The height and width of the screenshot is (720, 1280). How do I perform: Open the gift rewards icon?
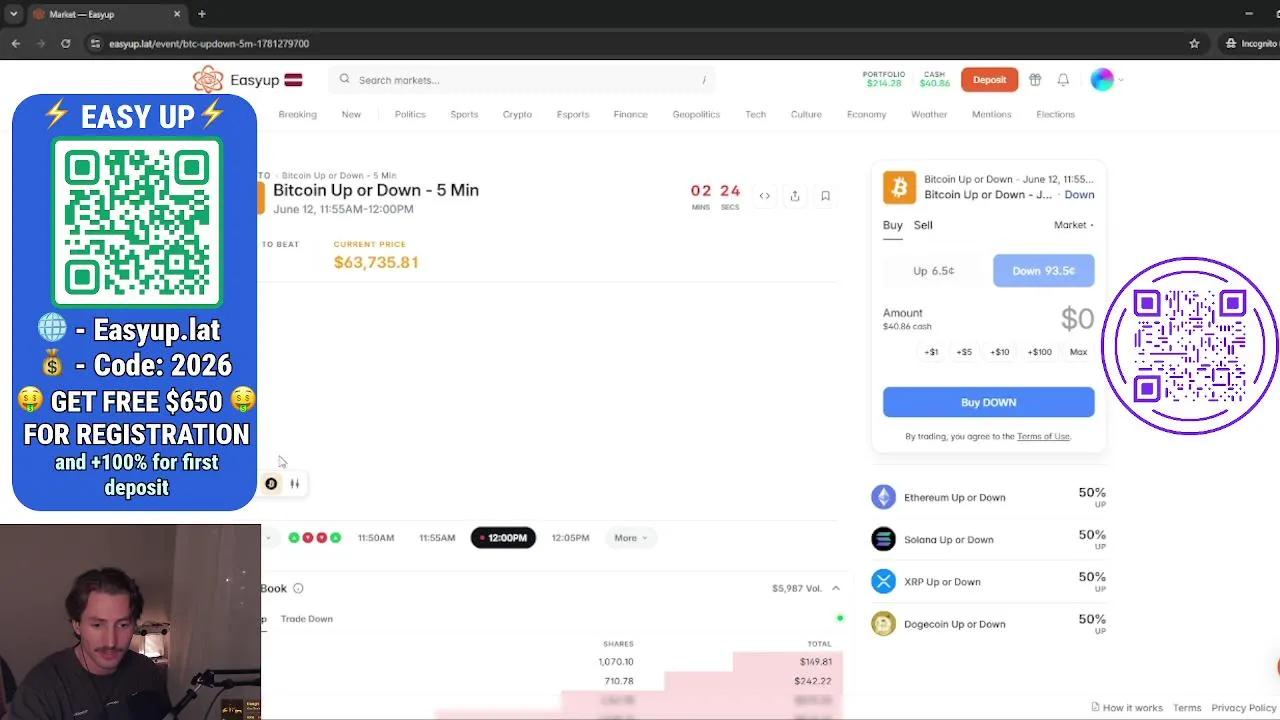[1035, 80]
